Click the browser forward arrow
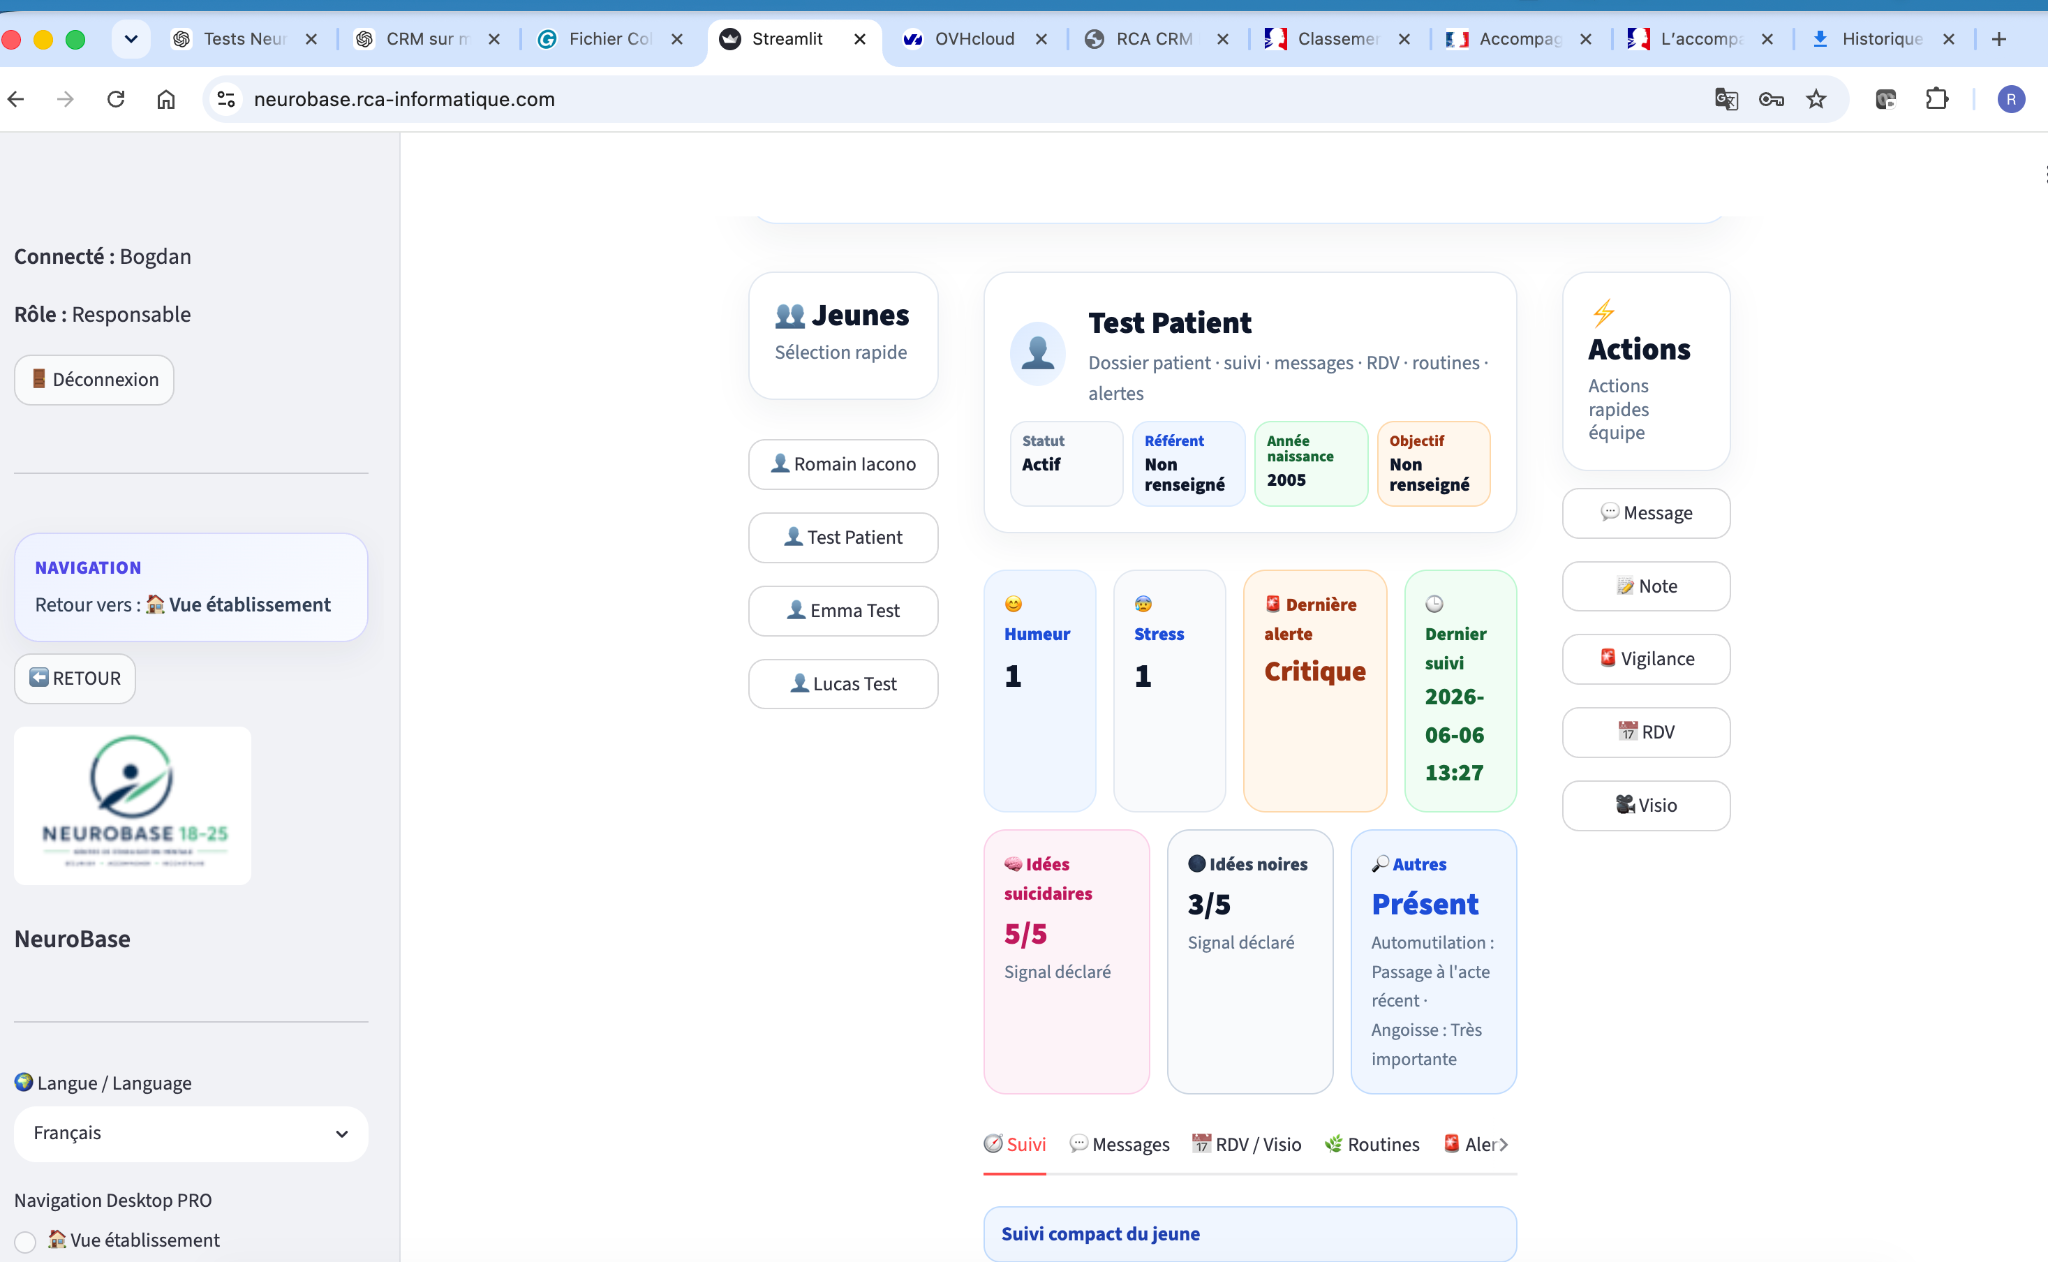2048x1262 pixels. (65, 99)
